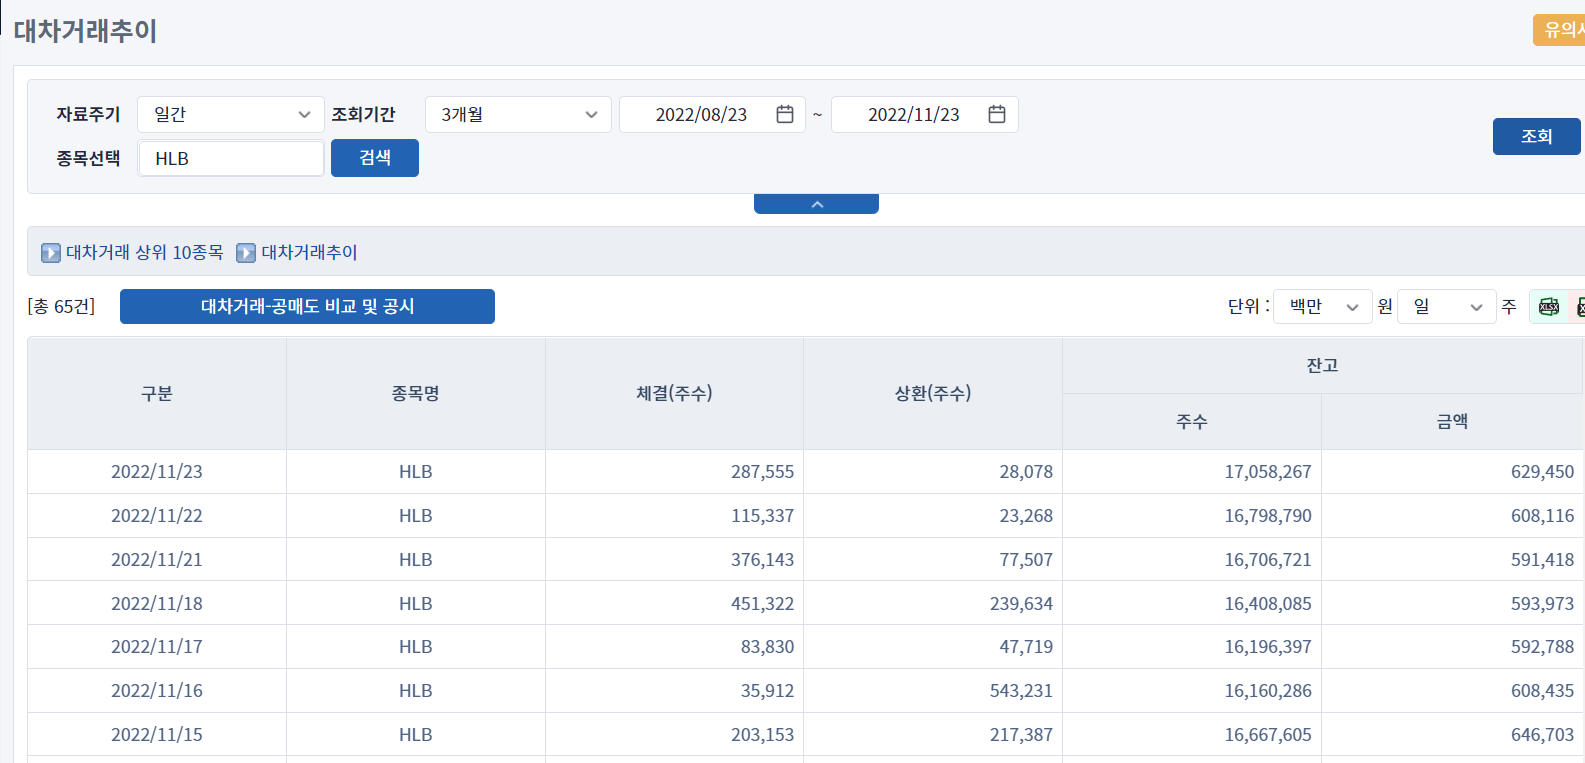Click the 종목선택 HLB input field
The height and width of the screenshot is (763, 1585).
(x=231, y=158)
